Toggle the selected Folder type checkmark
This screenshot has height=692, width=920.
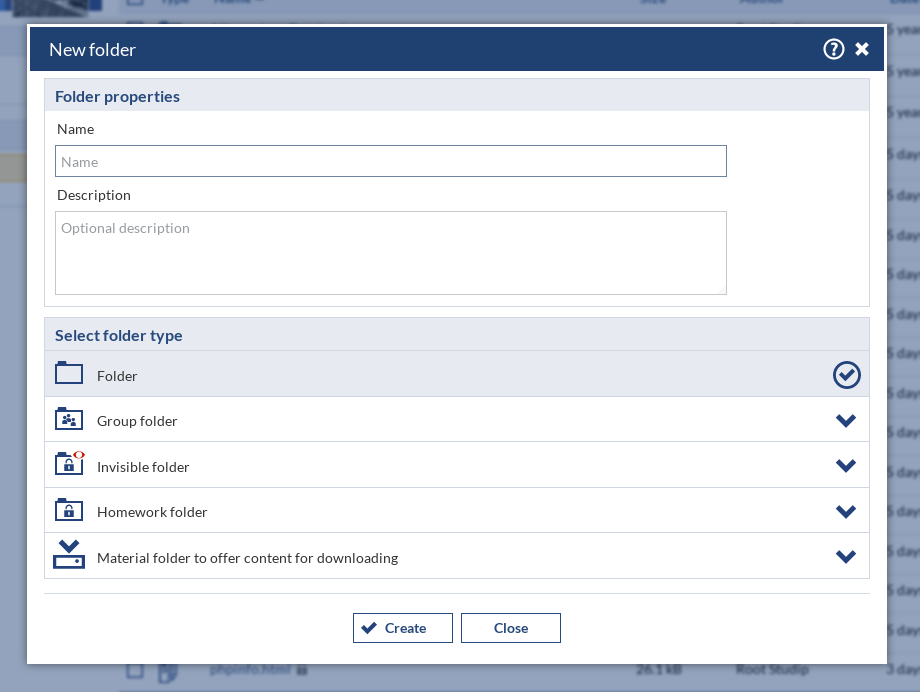tap(846, 375)
